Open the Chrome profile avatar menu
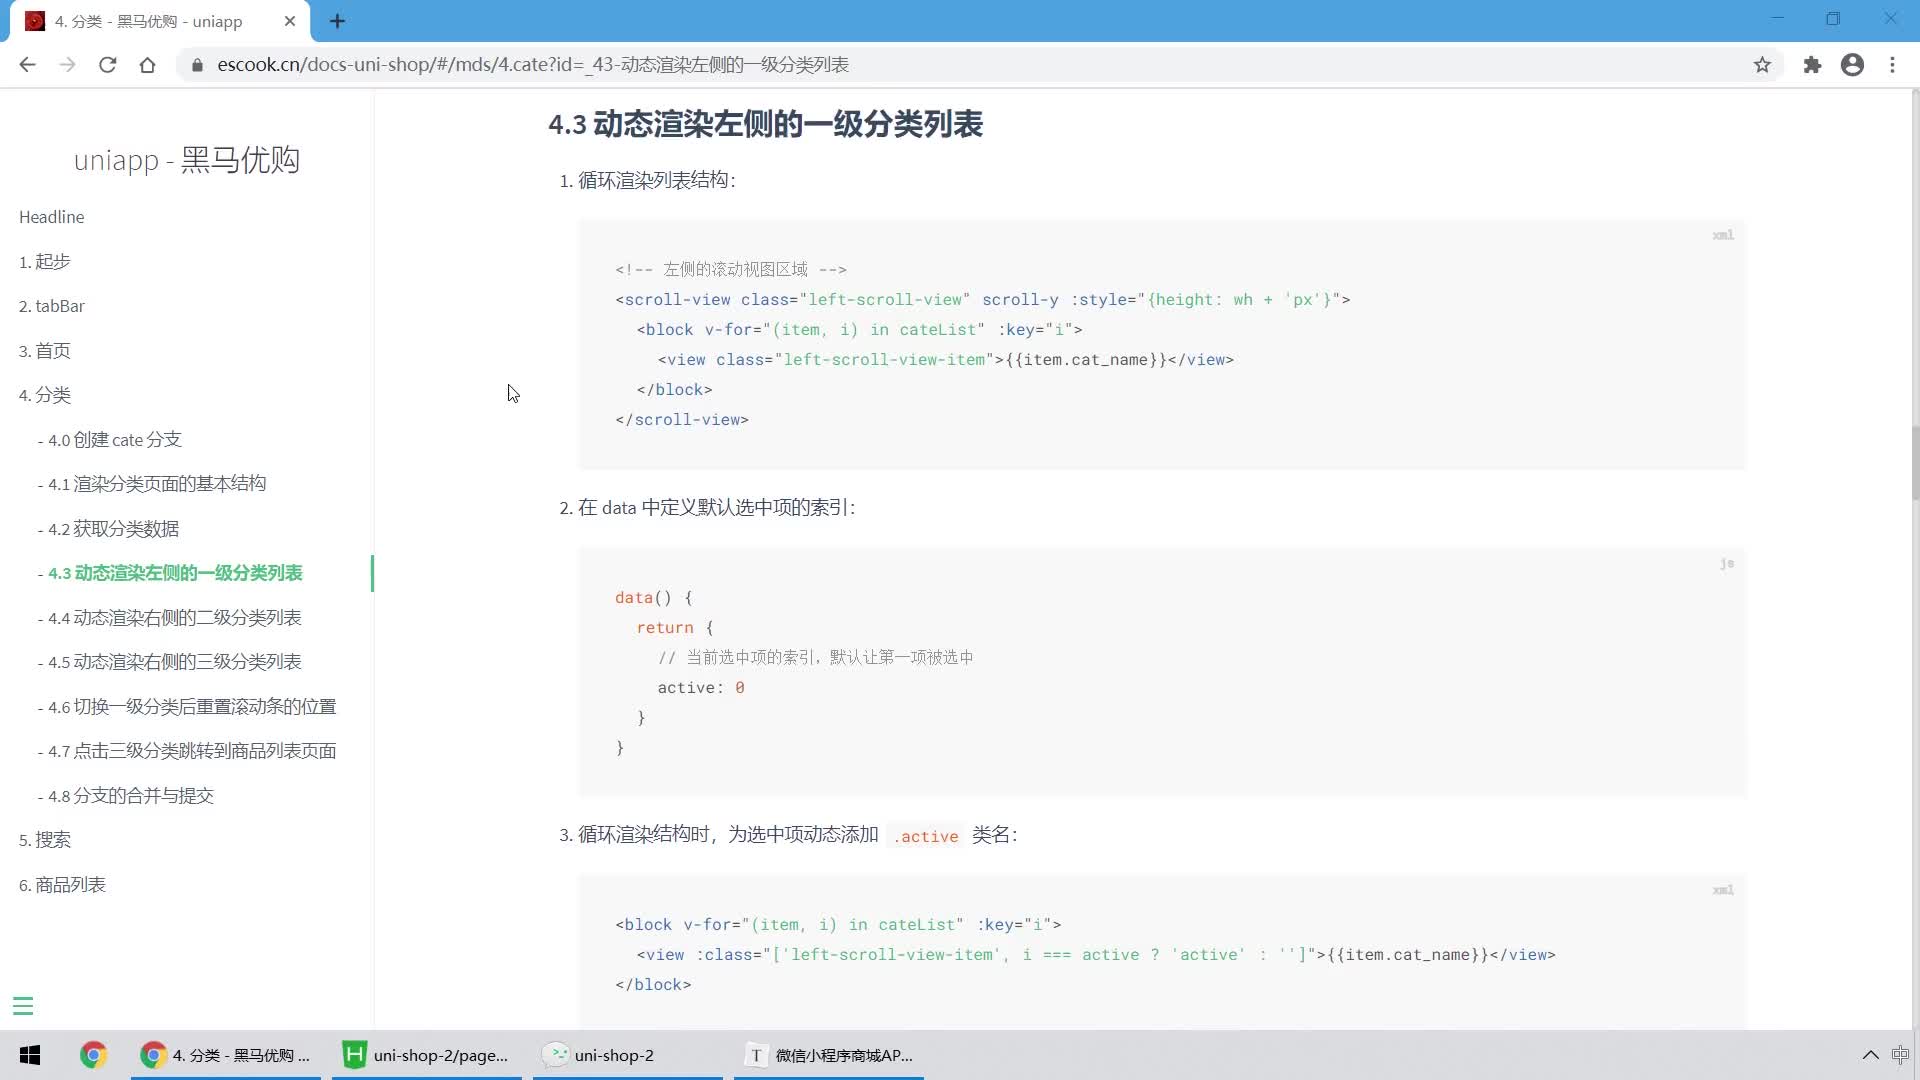The width and height of the screenshot is (1920, 1080). coord(1852,65)
